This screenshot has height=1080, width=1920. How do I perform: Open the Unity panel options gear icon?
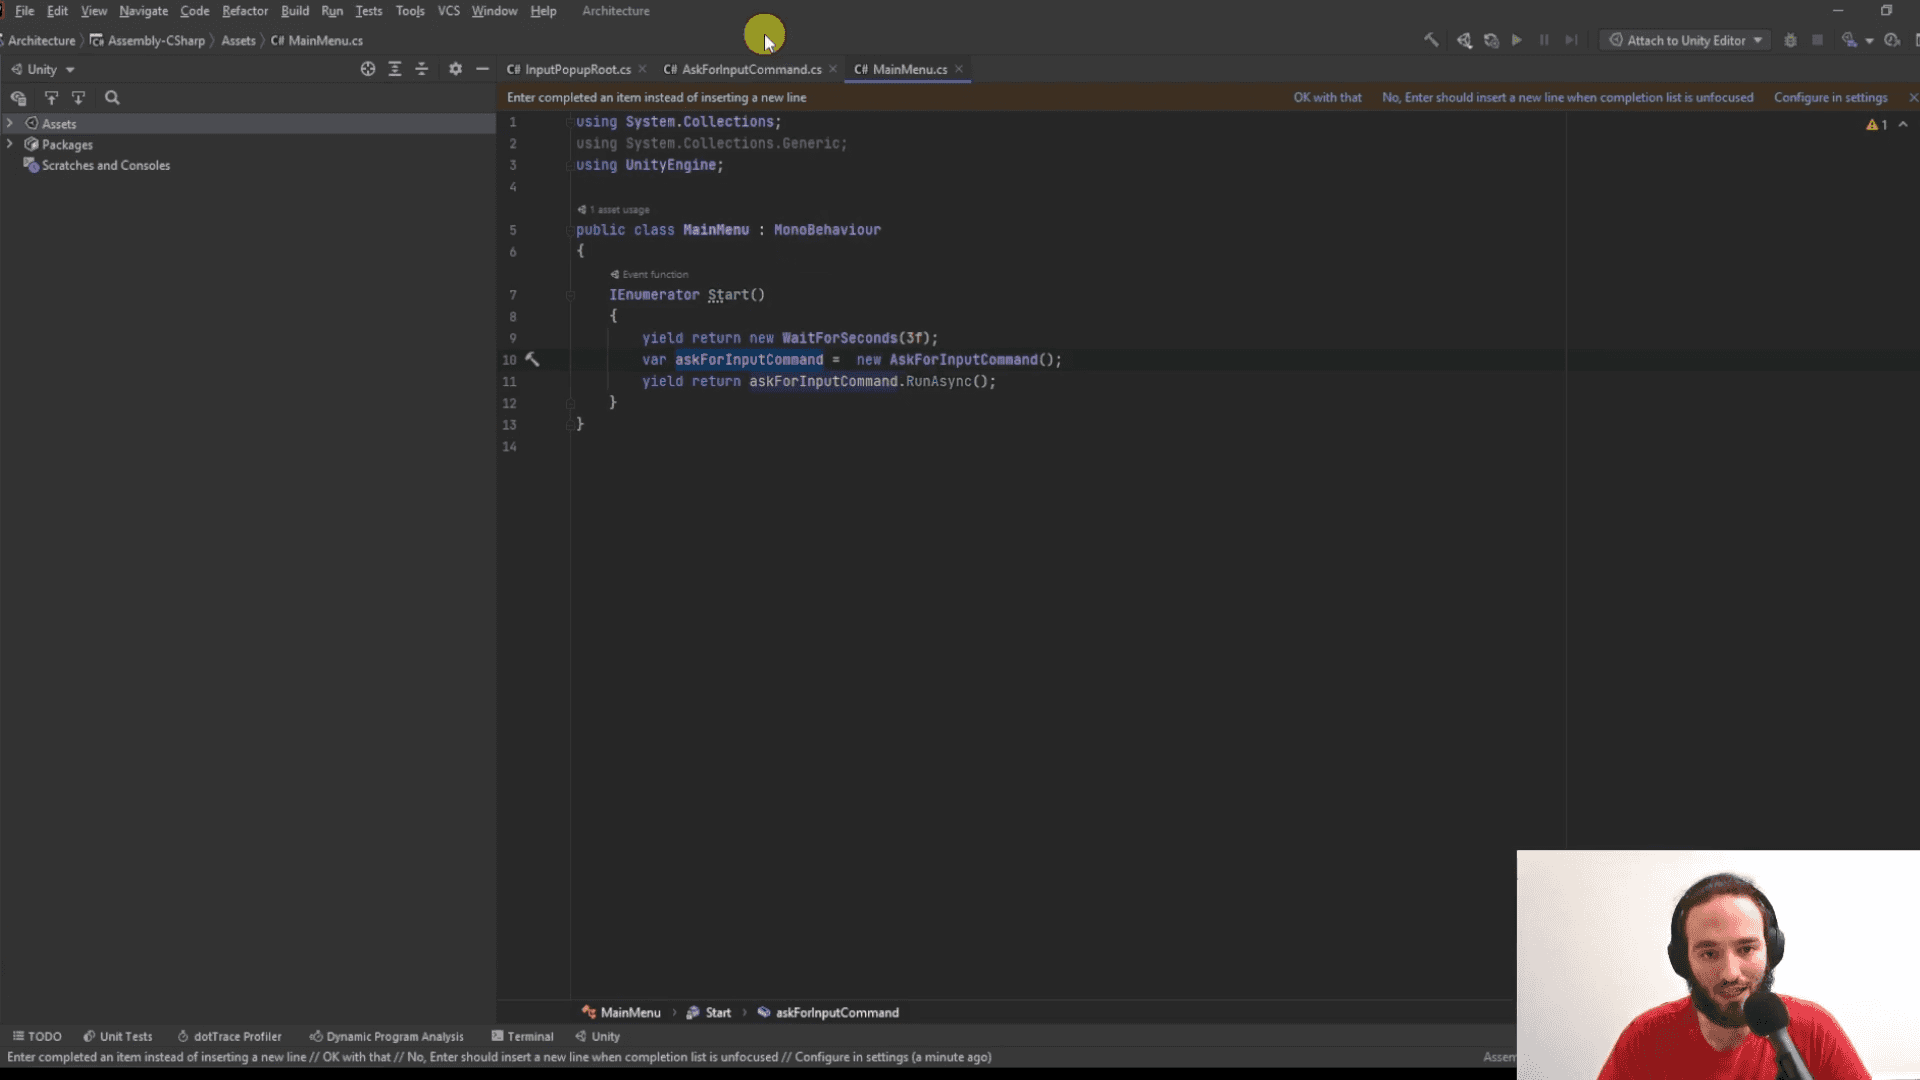456,69
